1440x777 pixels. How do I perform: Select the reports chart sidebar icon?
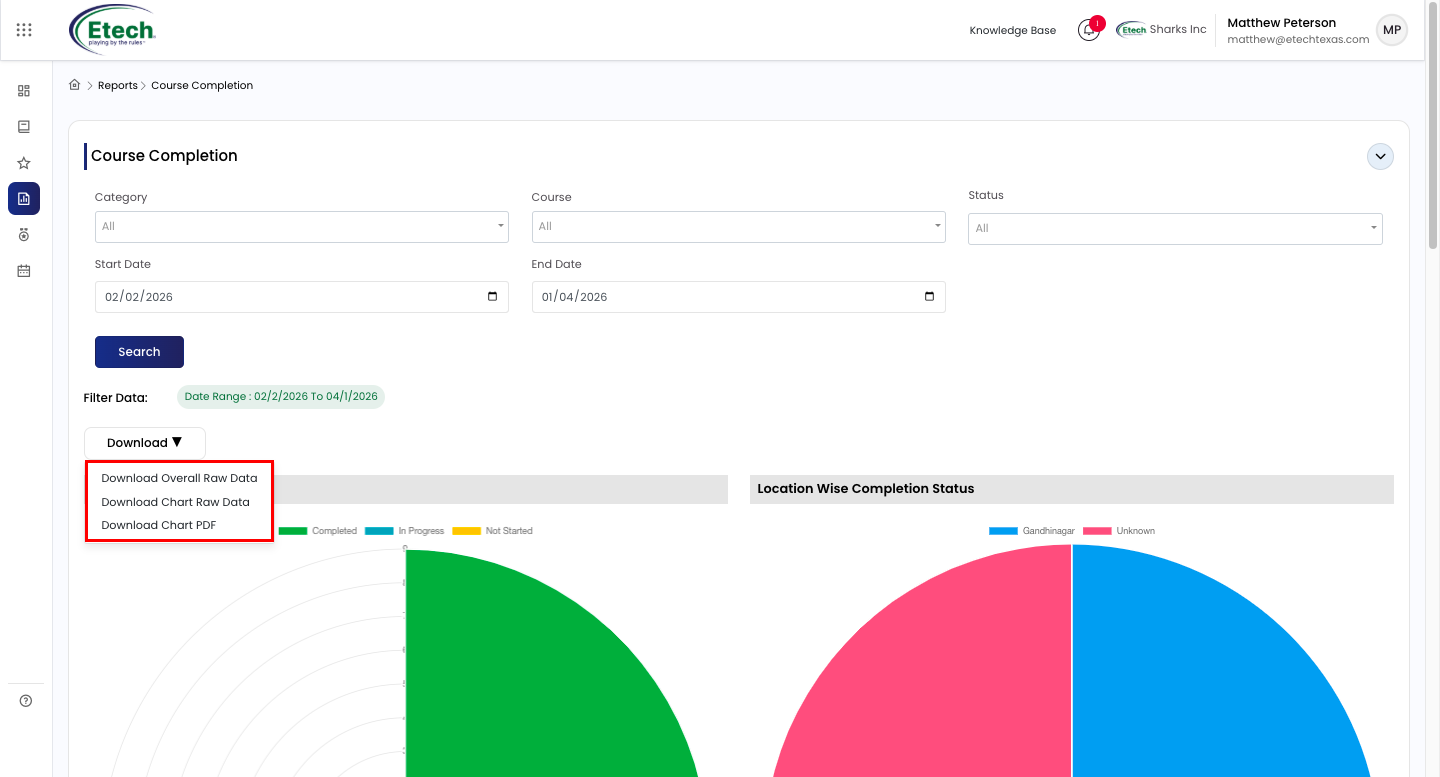pos(24,199)
